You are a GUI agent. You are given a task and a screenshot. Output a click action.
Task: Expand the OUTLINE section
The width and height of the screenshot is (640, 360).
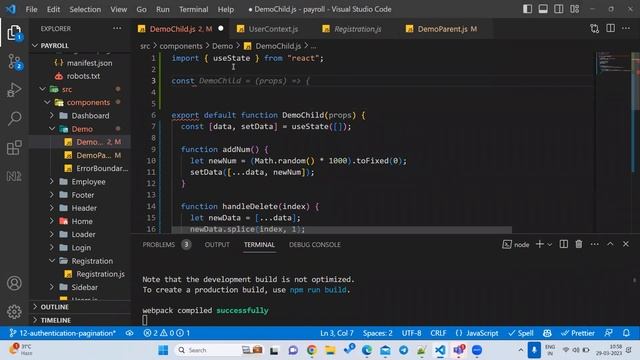tap(80, 307)
